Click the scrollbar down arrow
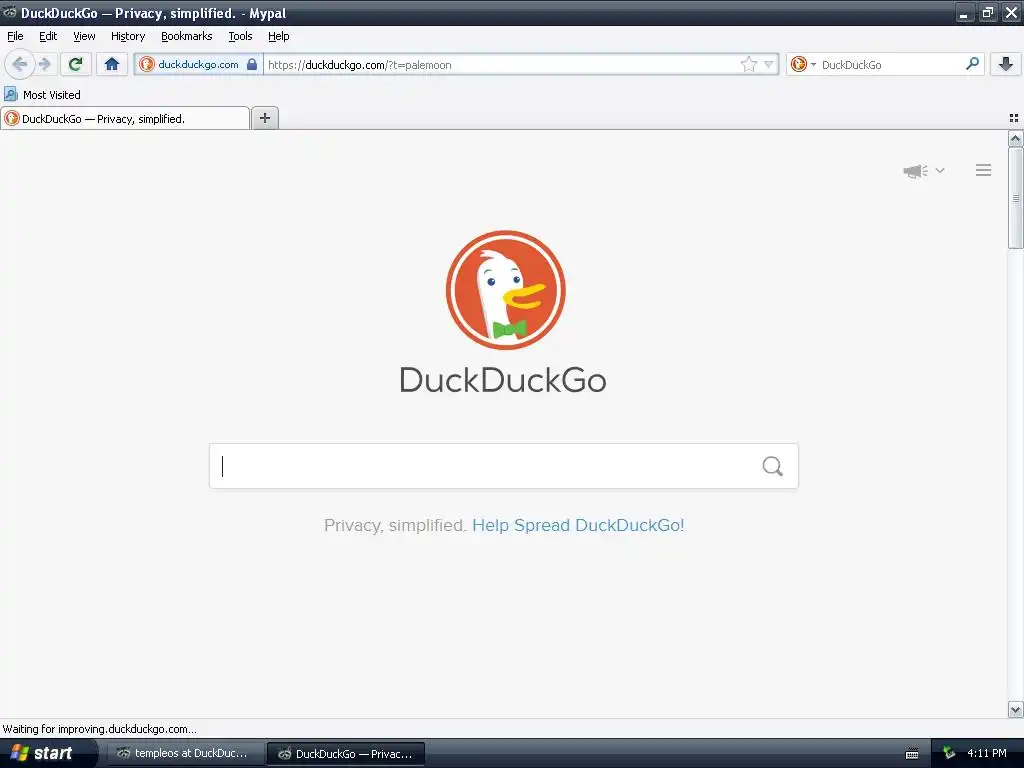 [x=1015, y=709]
